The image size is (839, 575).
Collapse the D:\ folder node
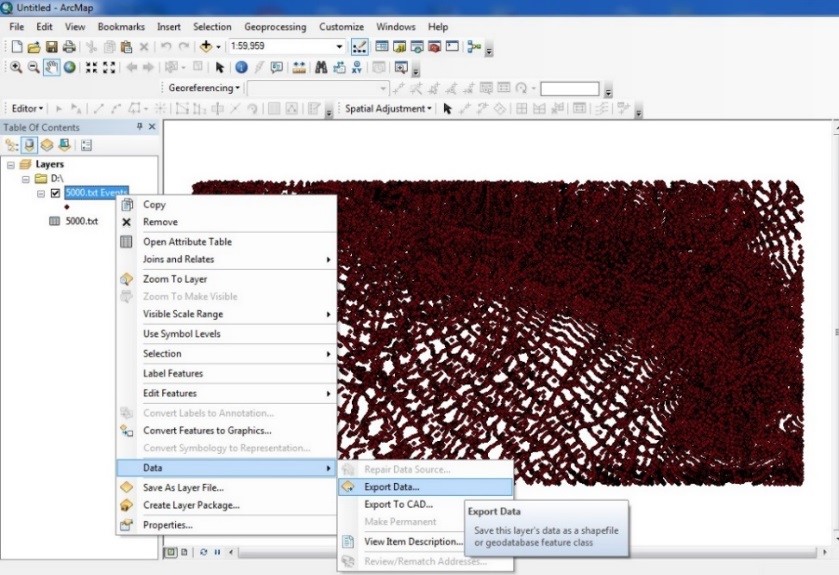coord(26,179)
